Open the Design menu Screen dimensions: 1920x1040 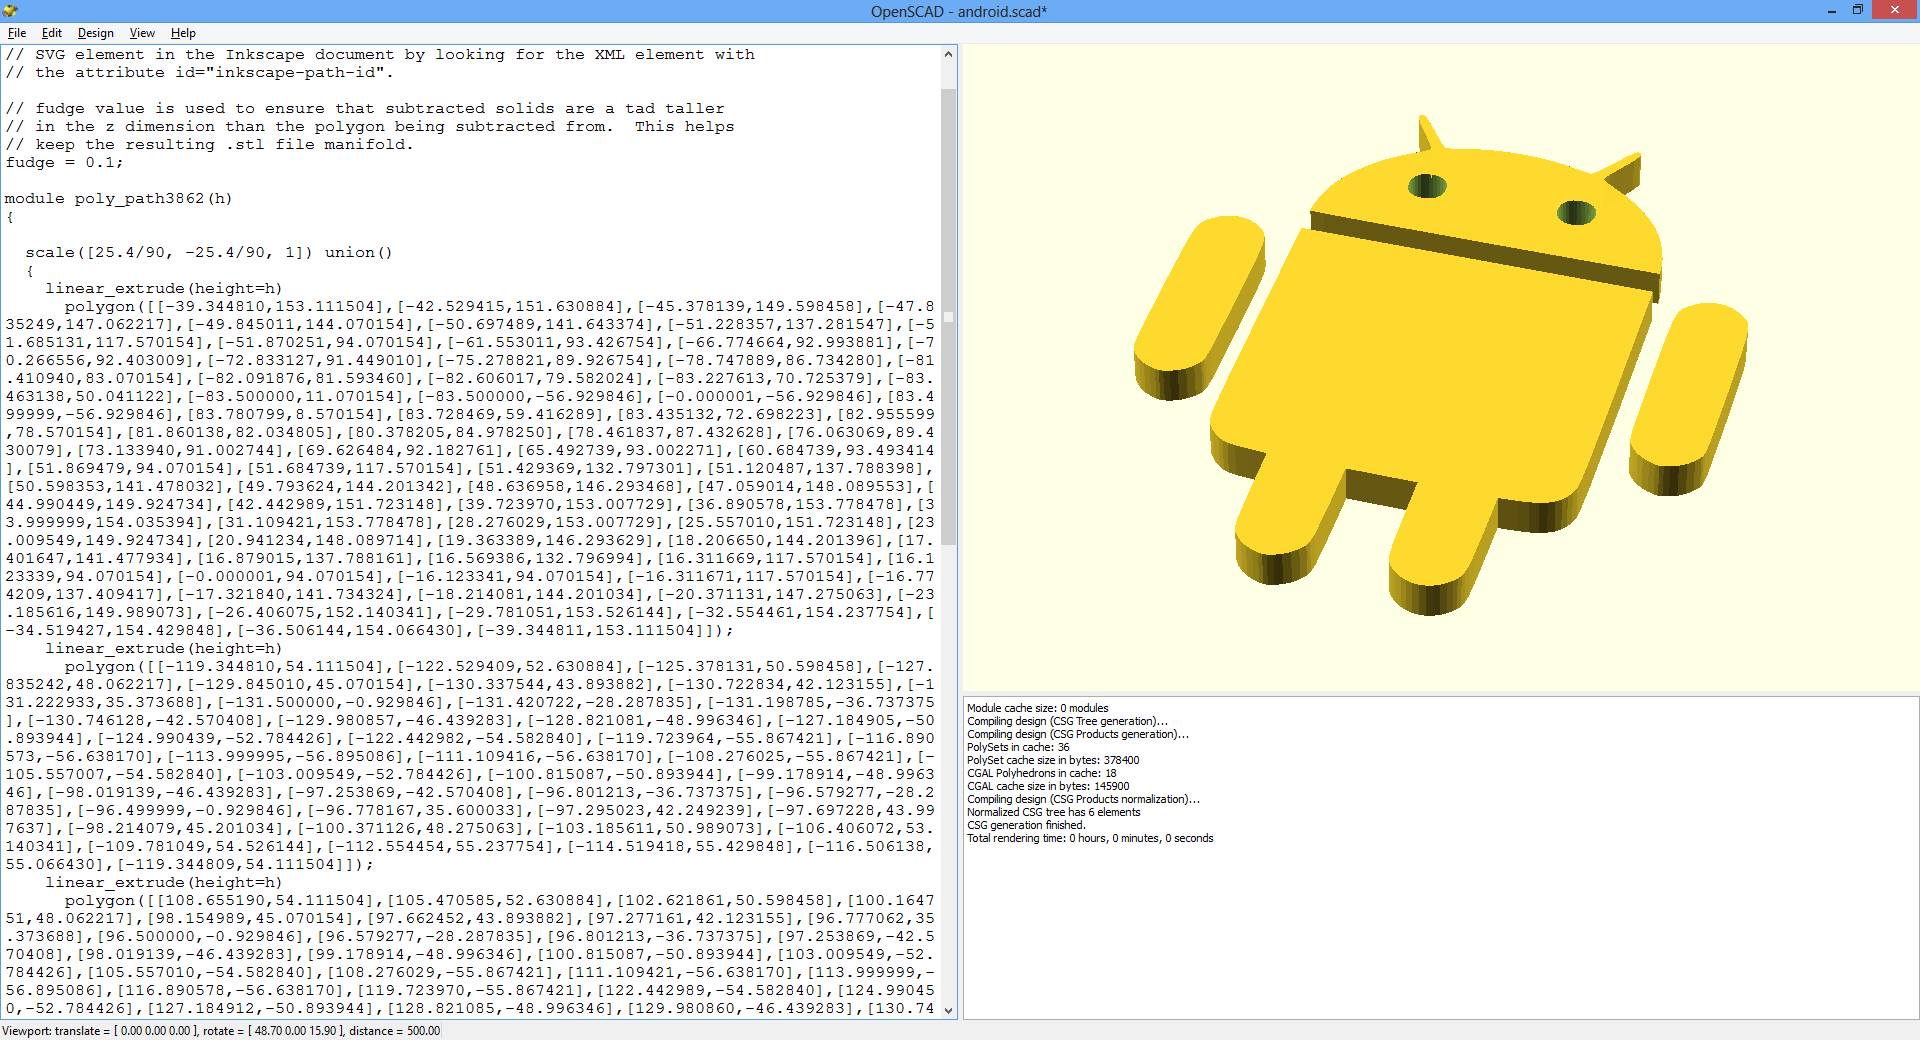[x=96, y=33]
